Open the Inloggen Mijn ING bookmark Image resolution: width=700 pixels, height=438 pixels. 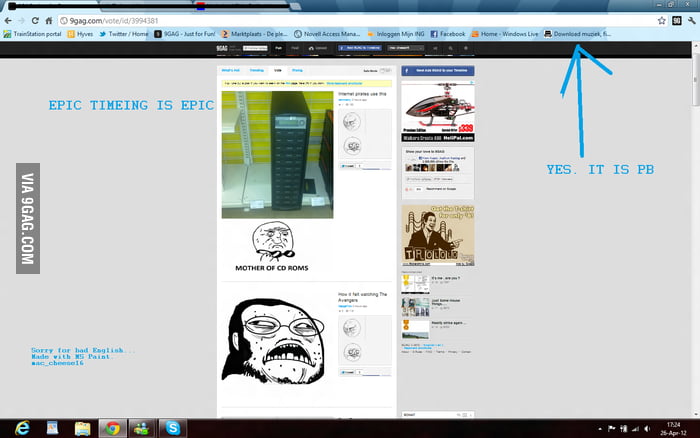coord(396,34)
